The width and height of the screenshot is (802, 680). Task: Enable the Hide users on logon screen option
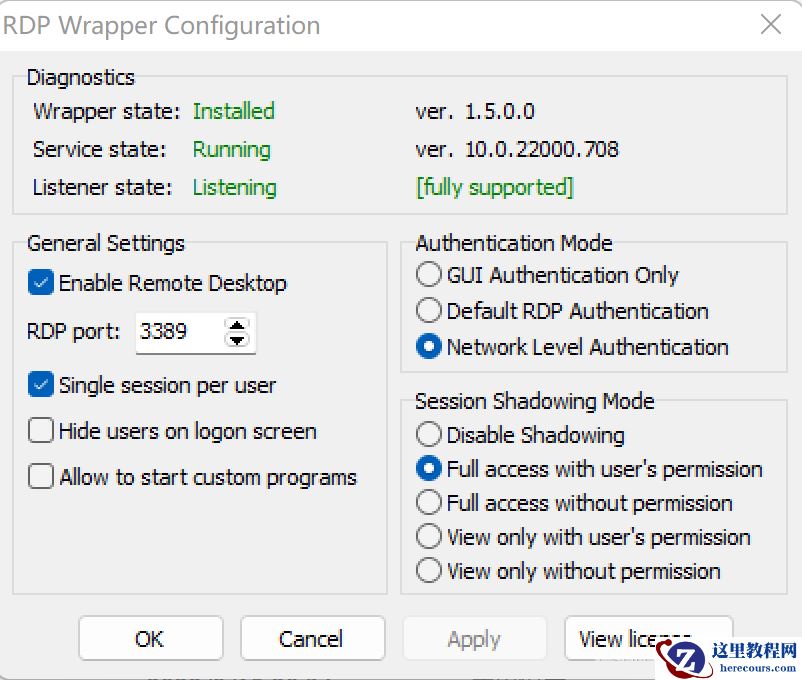coord(41,430)
